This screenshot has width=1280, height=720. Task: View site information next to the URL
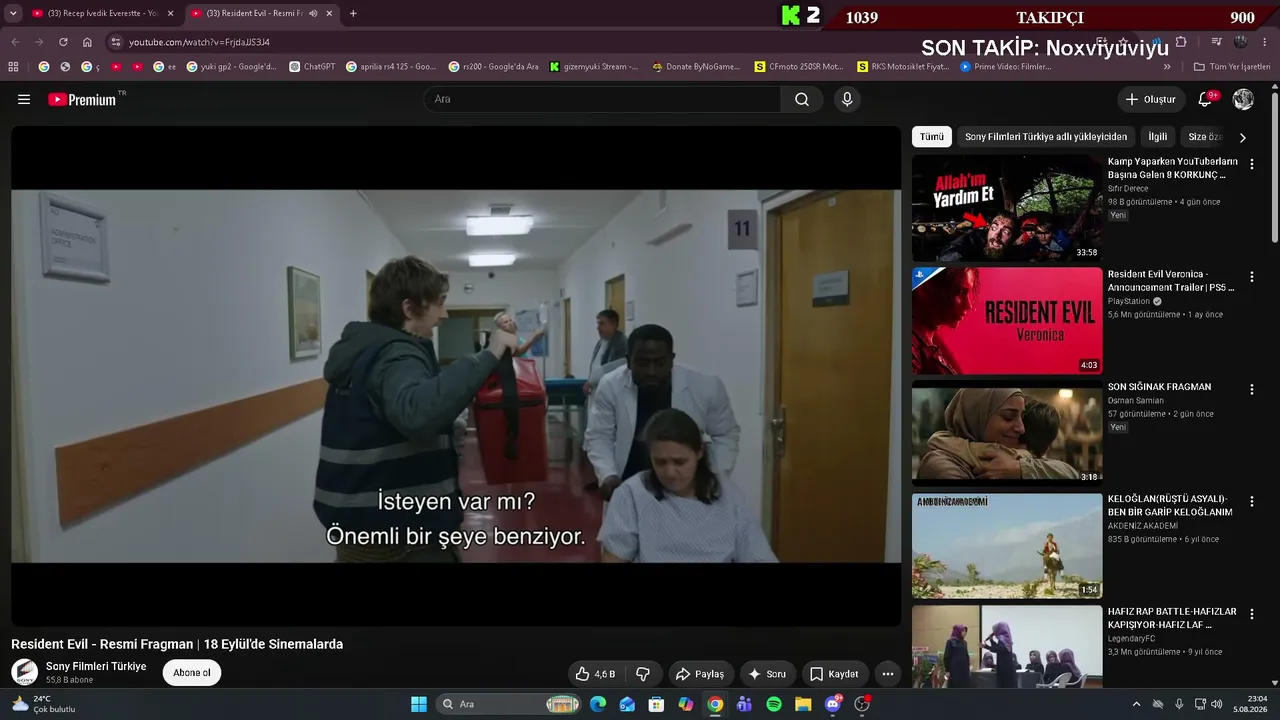[x=115, y=42]
